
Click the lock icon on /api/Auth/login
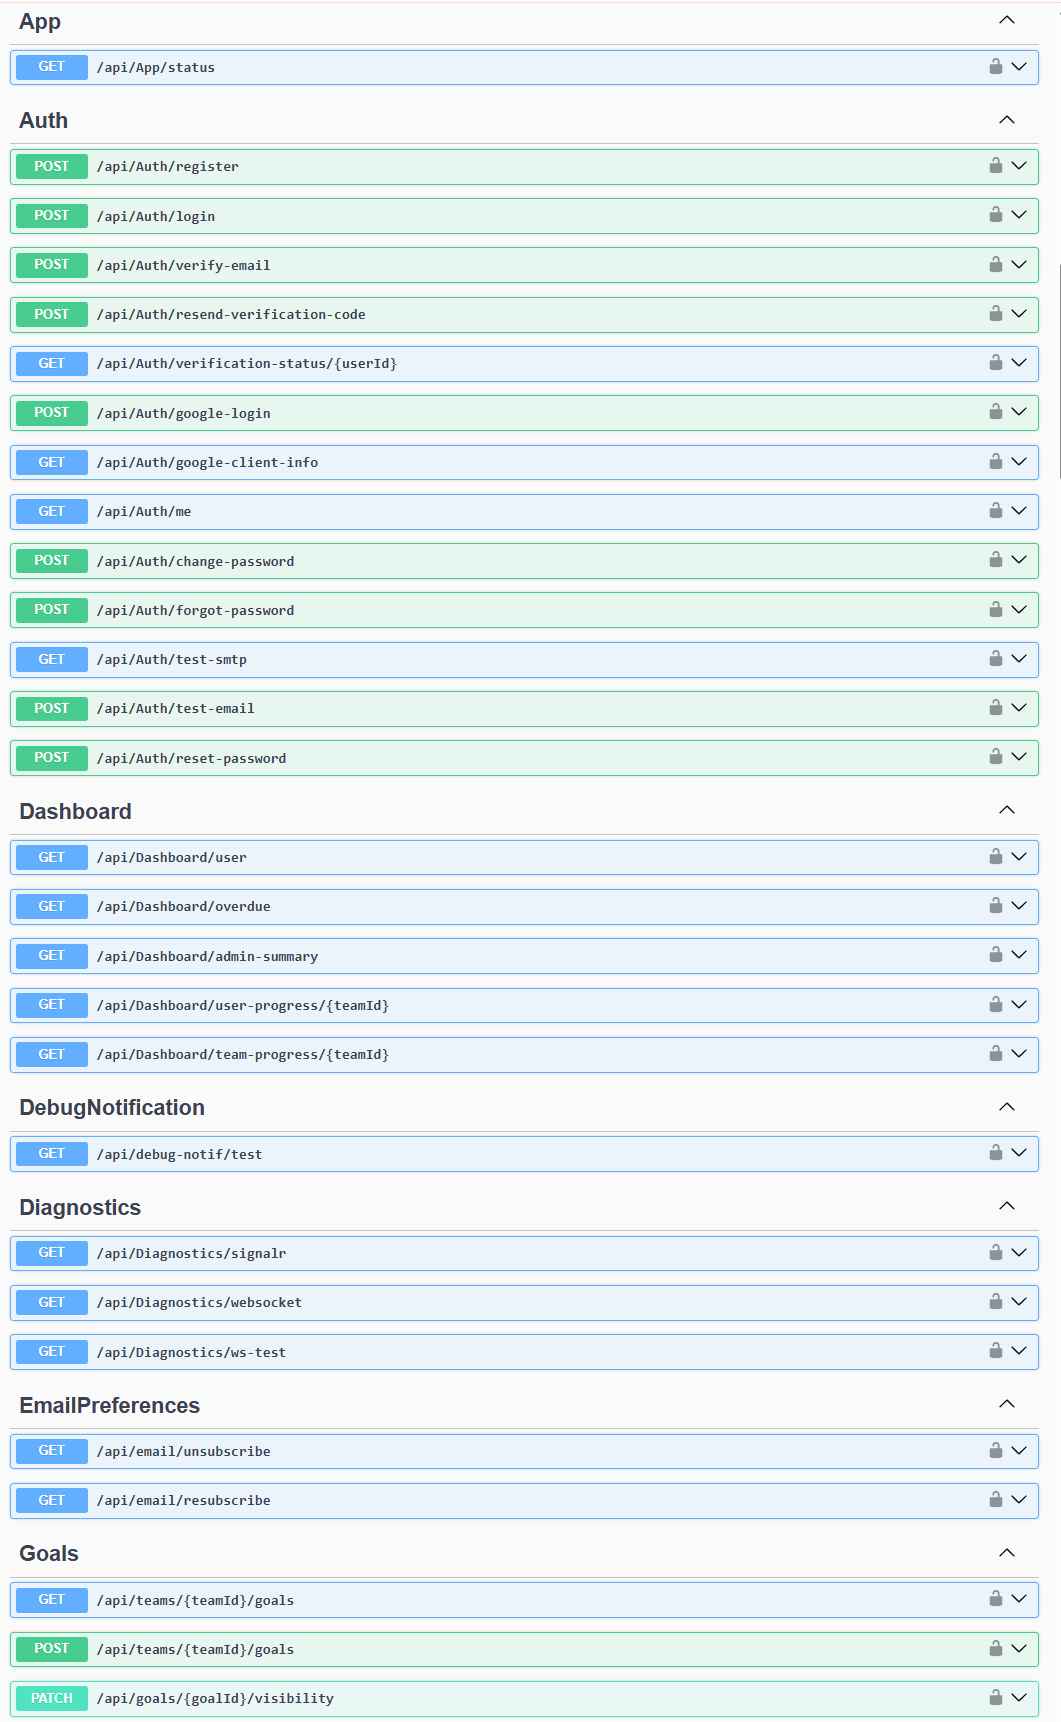pyautogui.click(x=995, y=215)
